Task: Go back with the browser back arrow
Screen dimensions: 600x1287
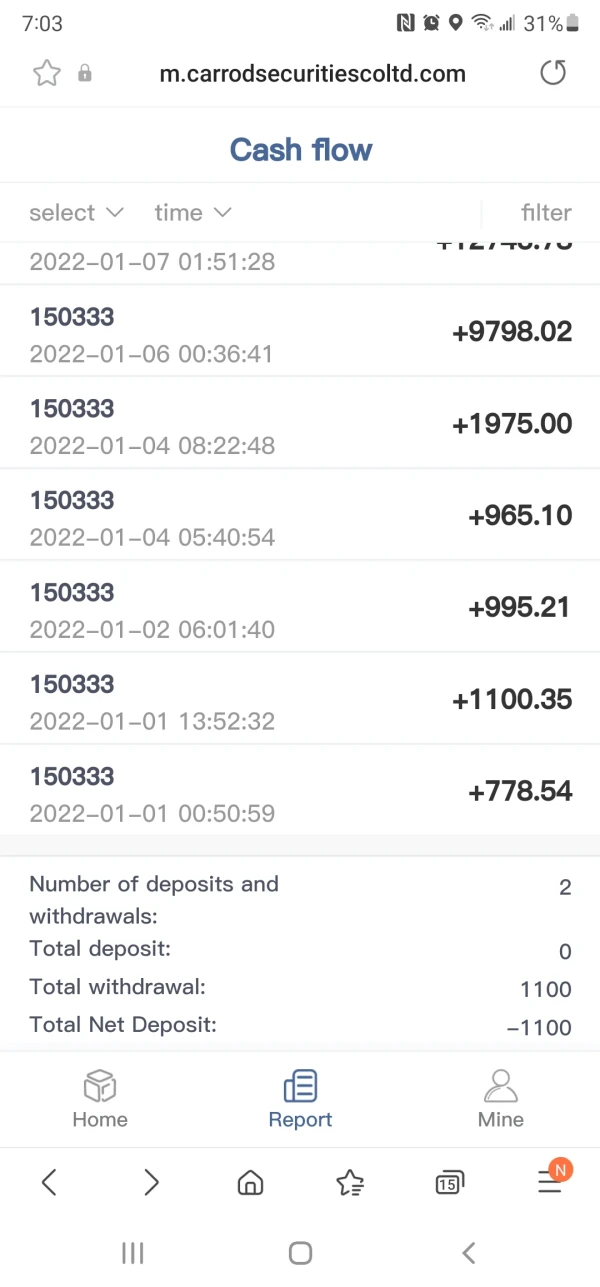Action: 49,1183
